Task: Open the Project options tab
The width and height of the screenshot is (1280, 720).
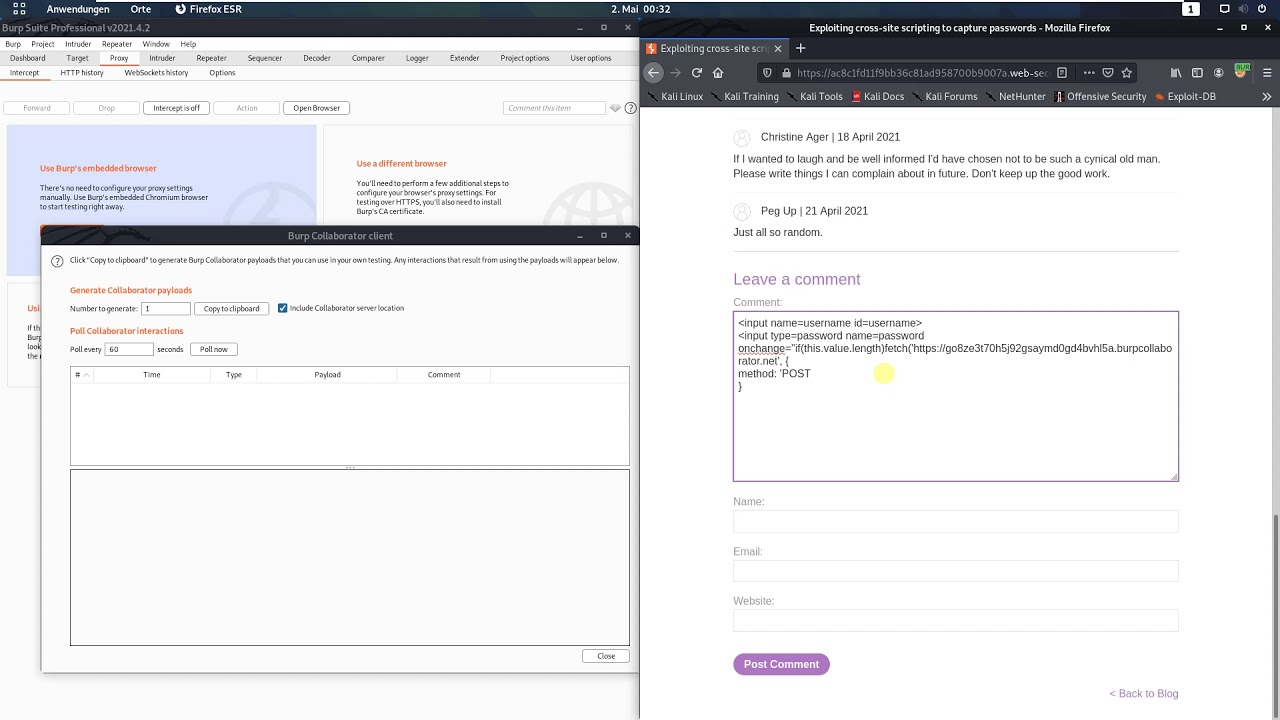Action: pyautogui.click(x=525, y=58)
